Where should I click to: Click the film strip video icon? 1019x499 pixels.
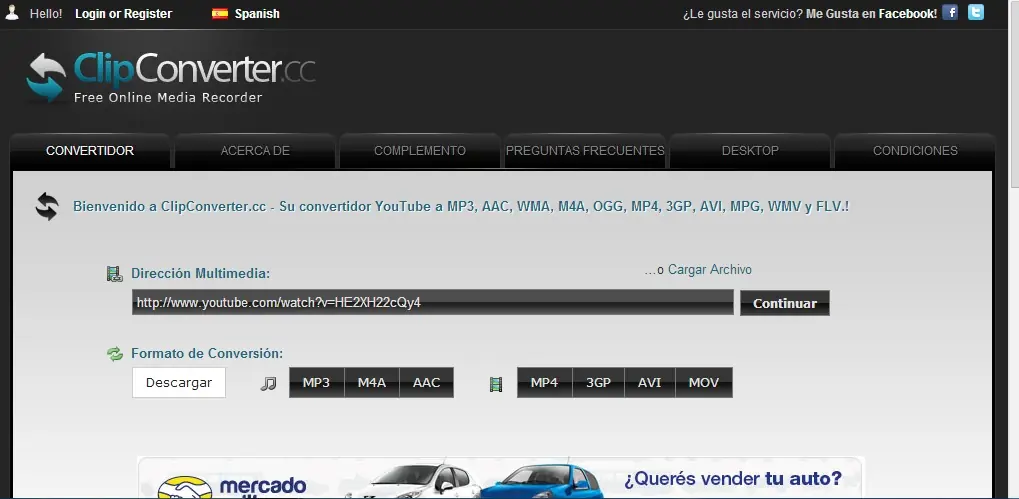pyautogui.click(x=496, y=384)
